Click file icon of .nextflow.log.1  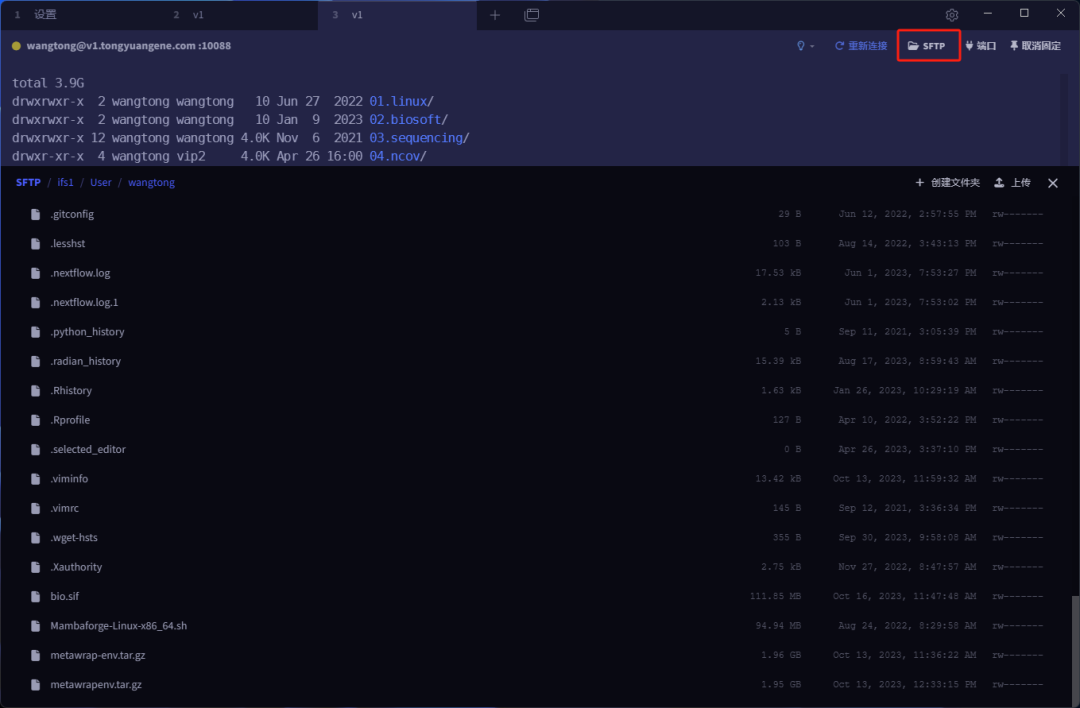35,302
